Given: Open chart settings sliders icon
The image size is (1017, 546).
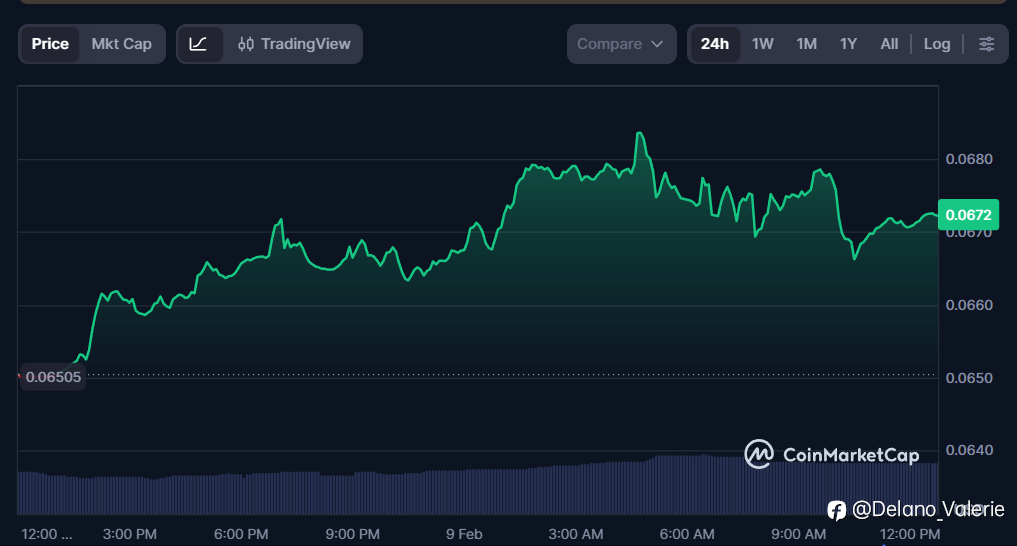Looking at the screenshot, I should pos(987,44).
